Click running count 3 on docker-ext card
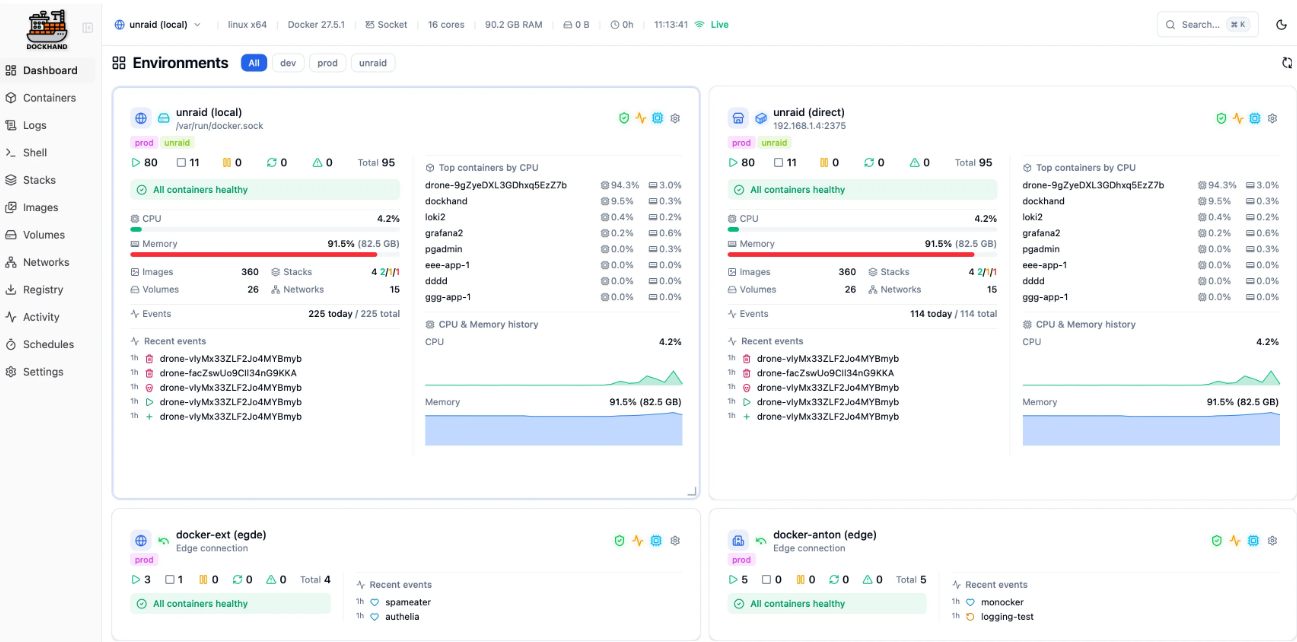 [141, 579]
